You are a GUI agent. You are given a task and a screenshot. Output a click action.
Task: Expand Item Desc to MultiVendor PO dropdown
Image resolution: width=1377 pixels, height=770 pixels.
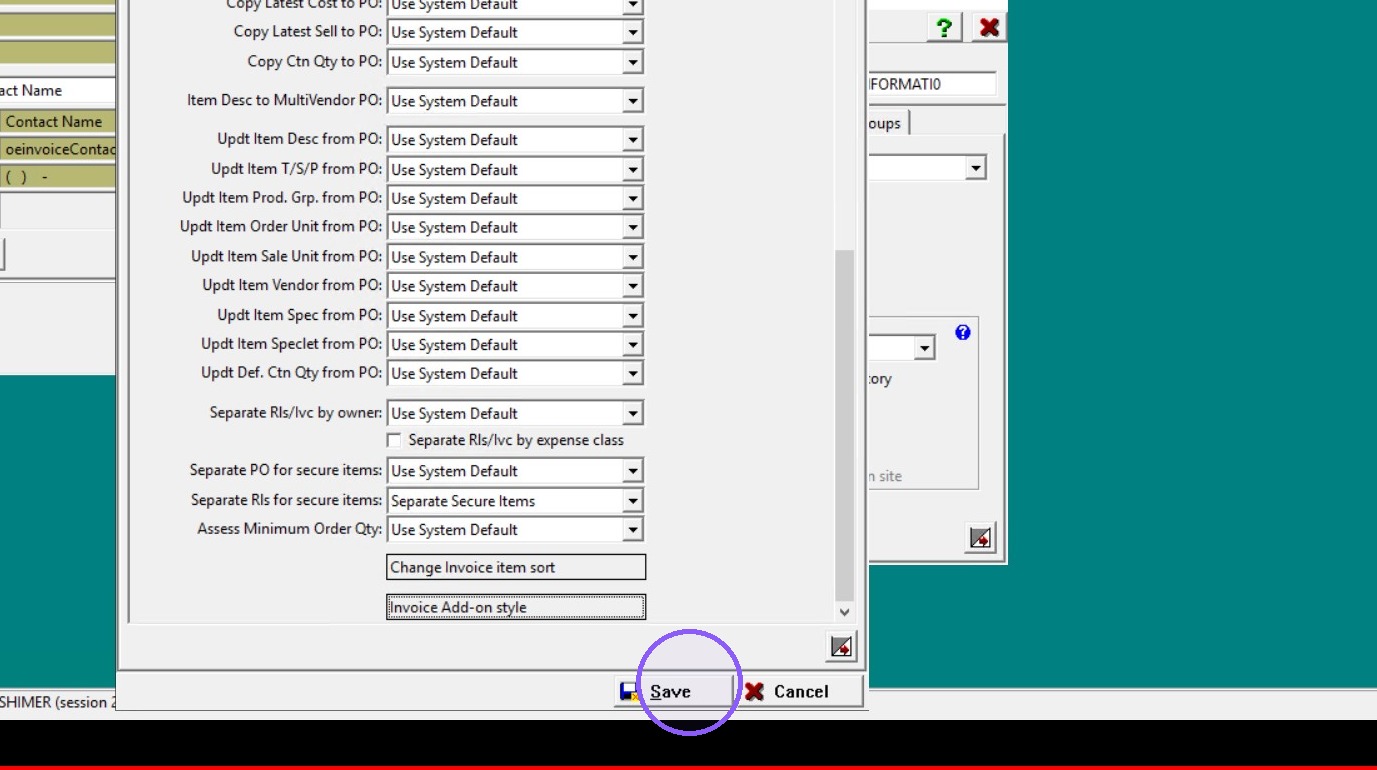point(632,101)
